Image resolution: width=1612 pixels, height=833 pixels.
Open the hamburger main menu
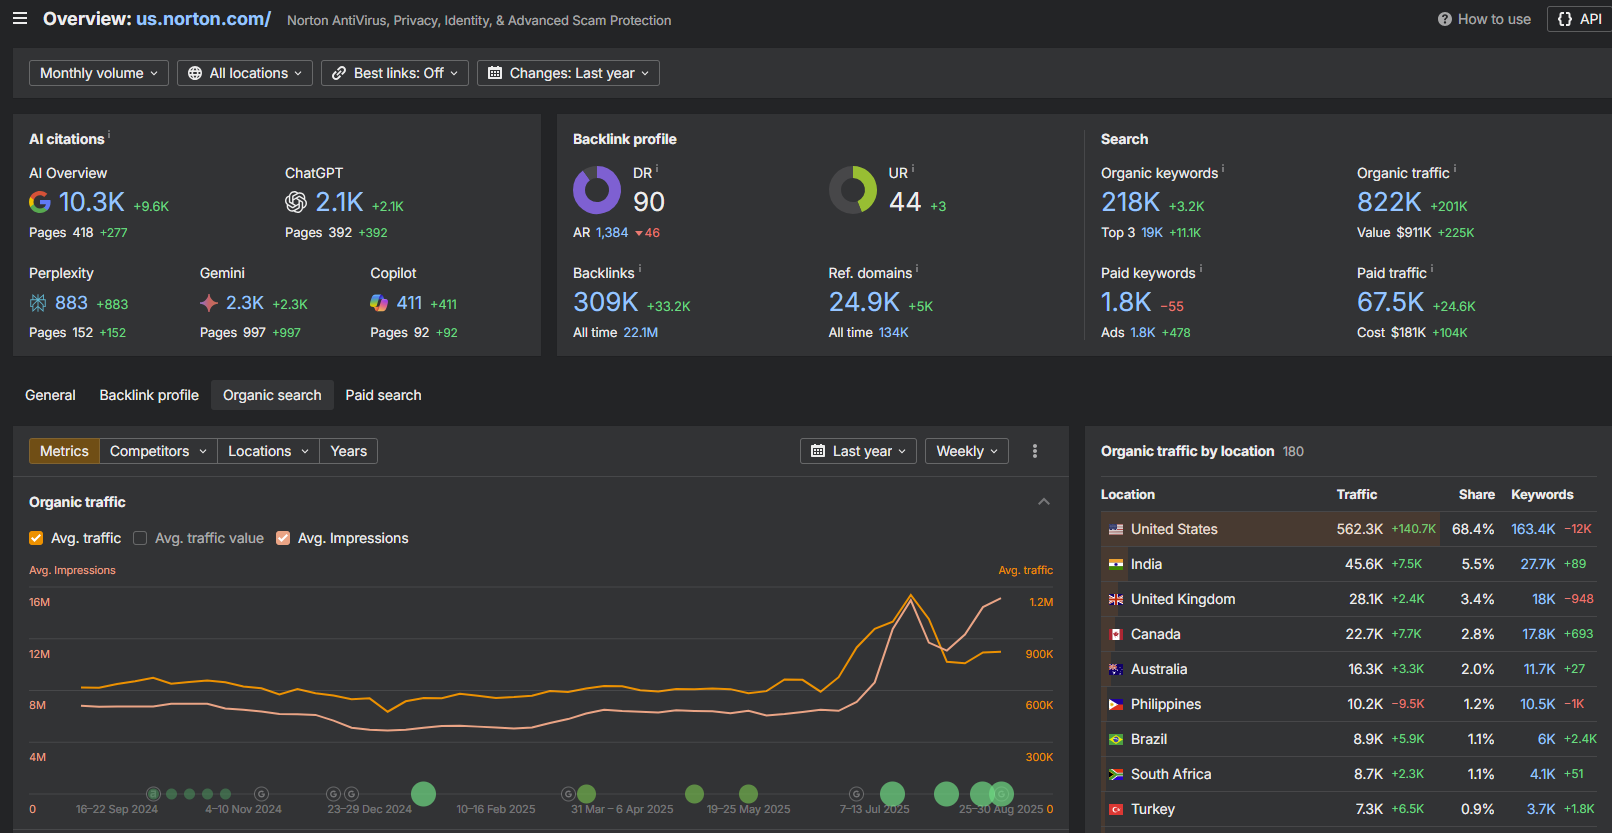[x=20, y=19]
